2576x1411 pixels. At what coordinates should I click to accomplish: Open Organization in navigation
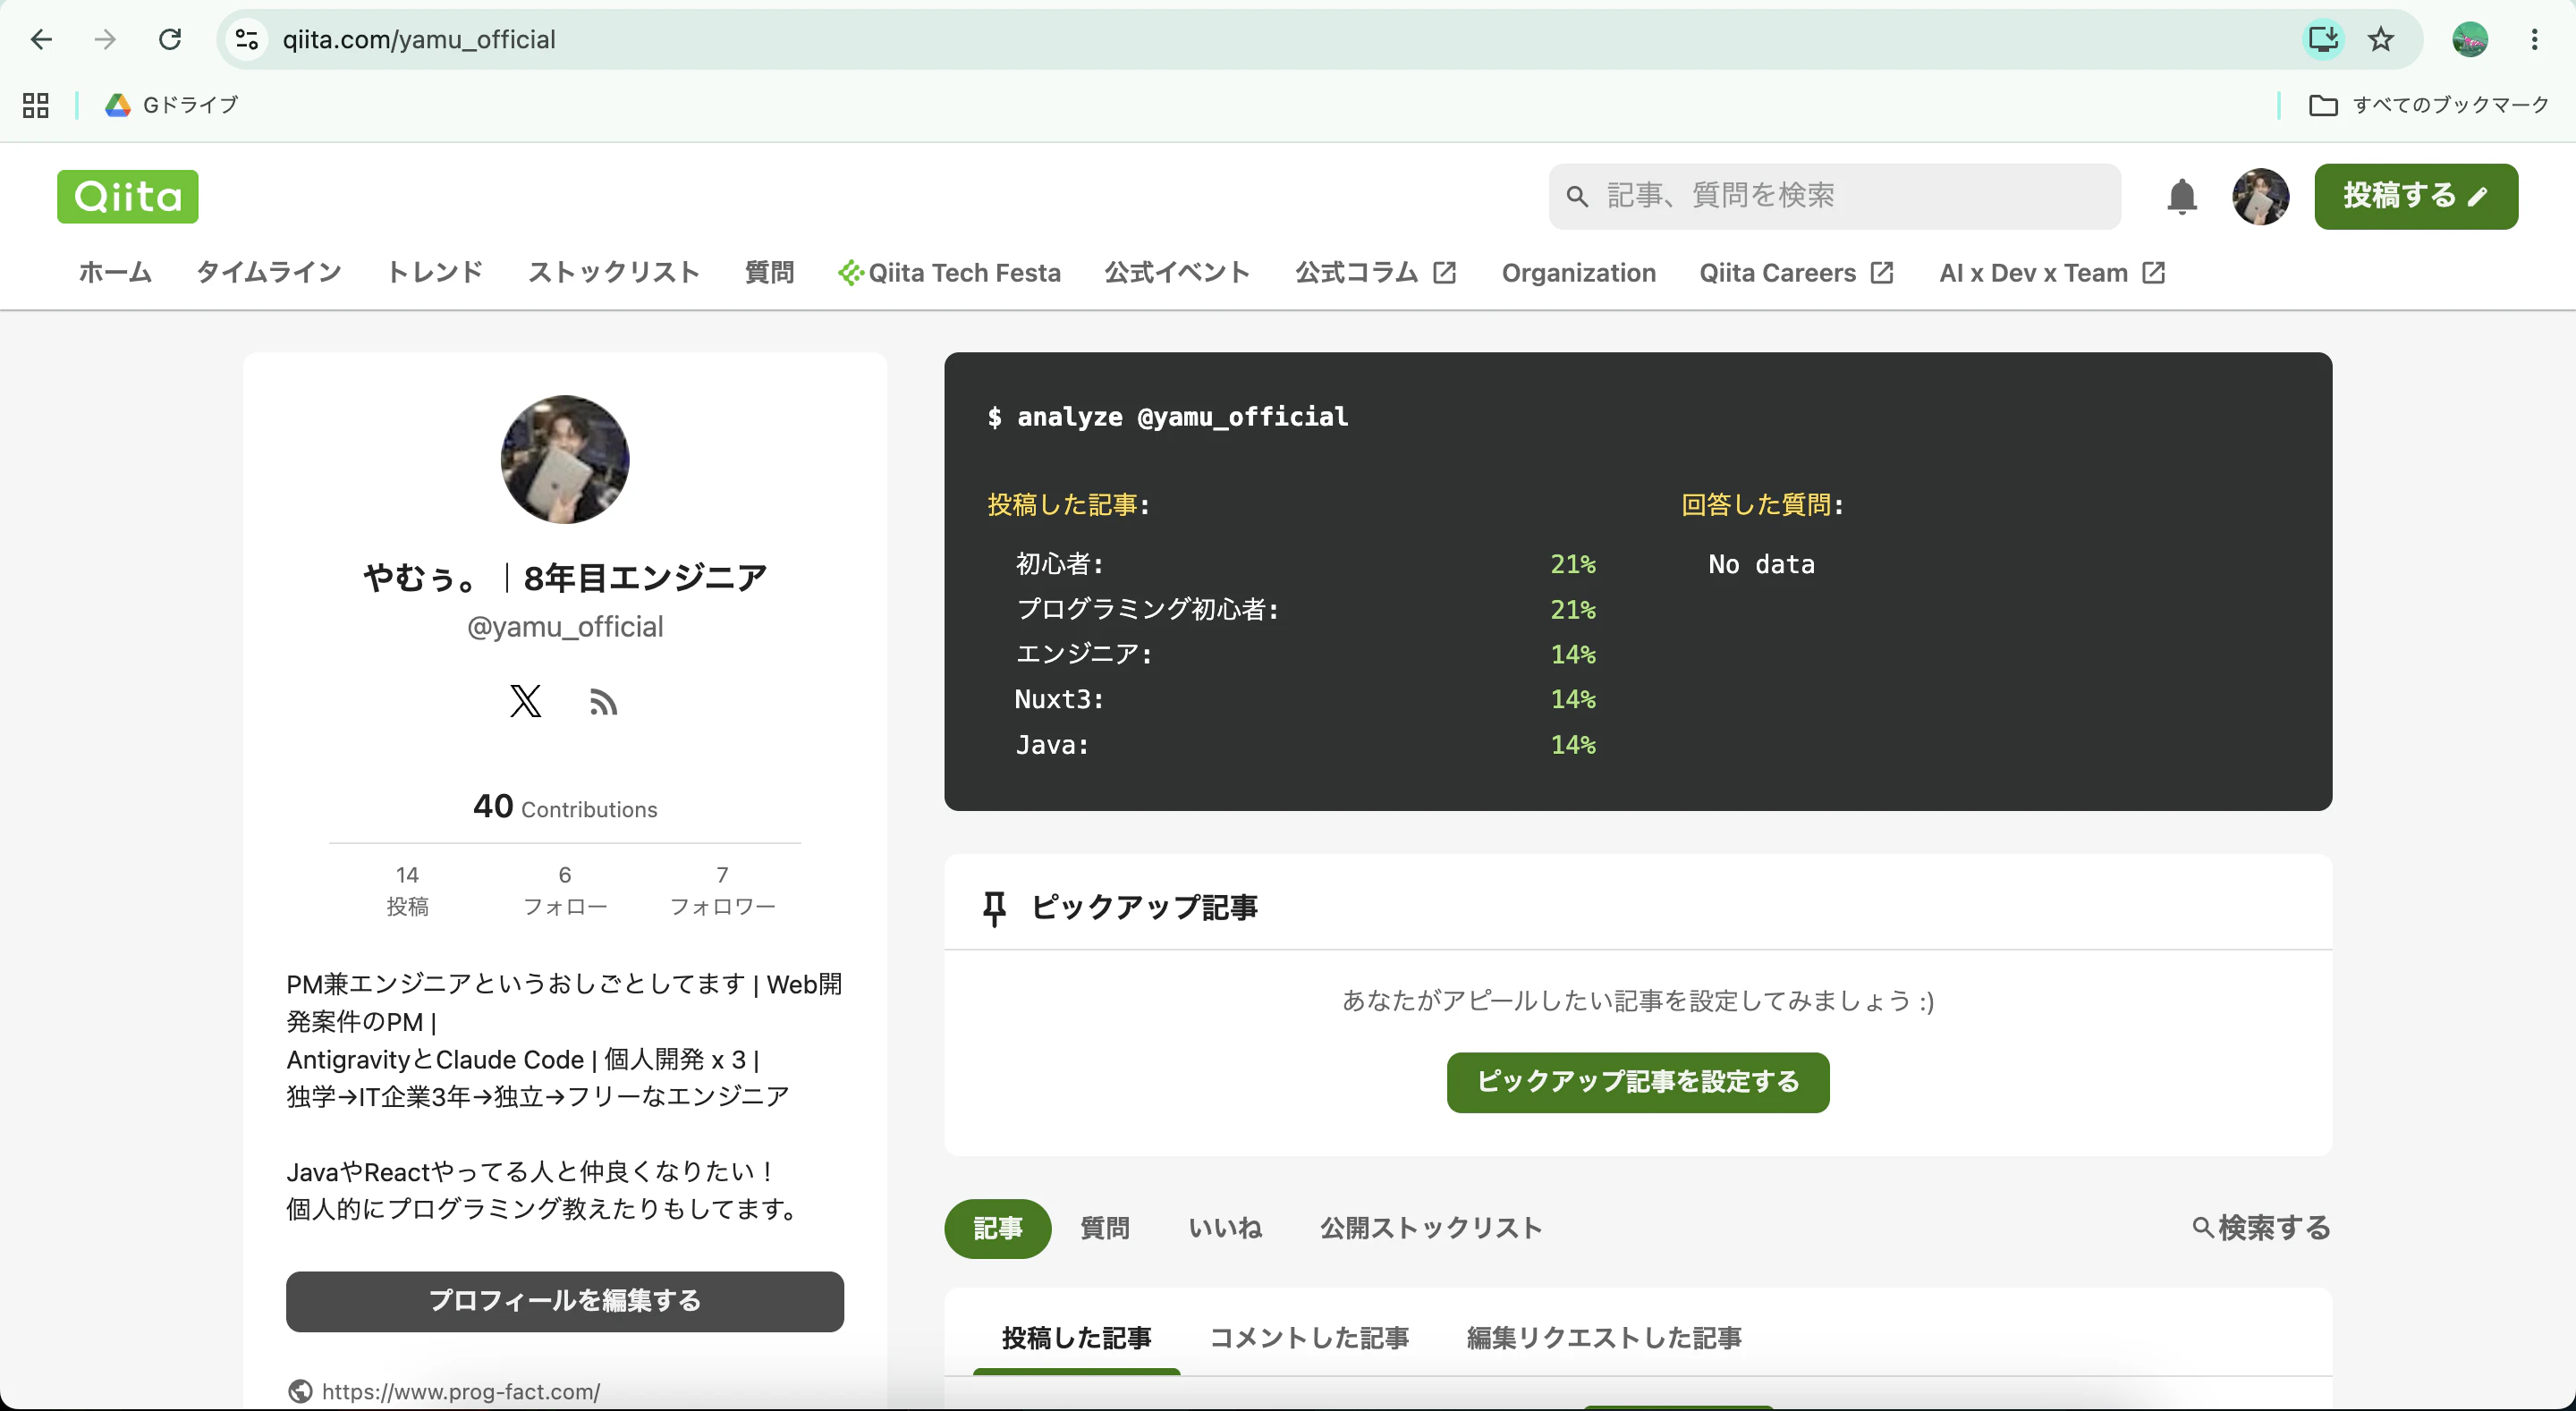1578,273
